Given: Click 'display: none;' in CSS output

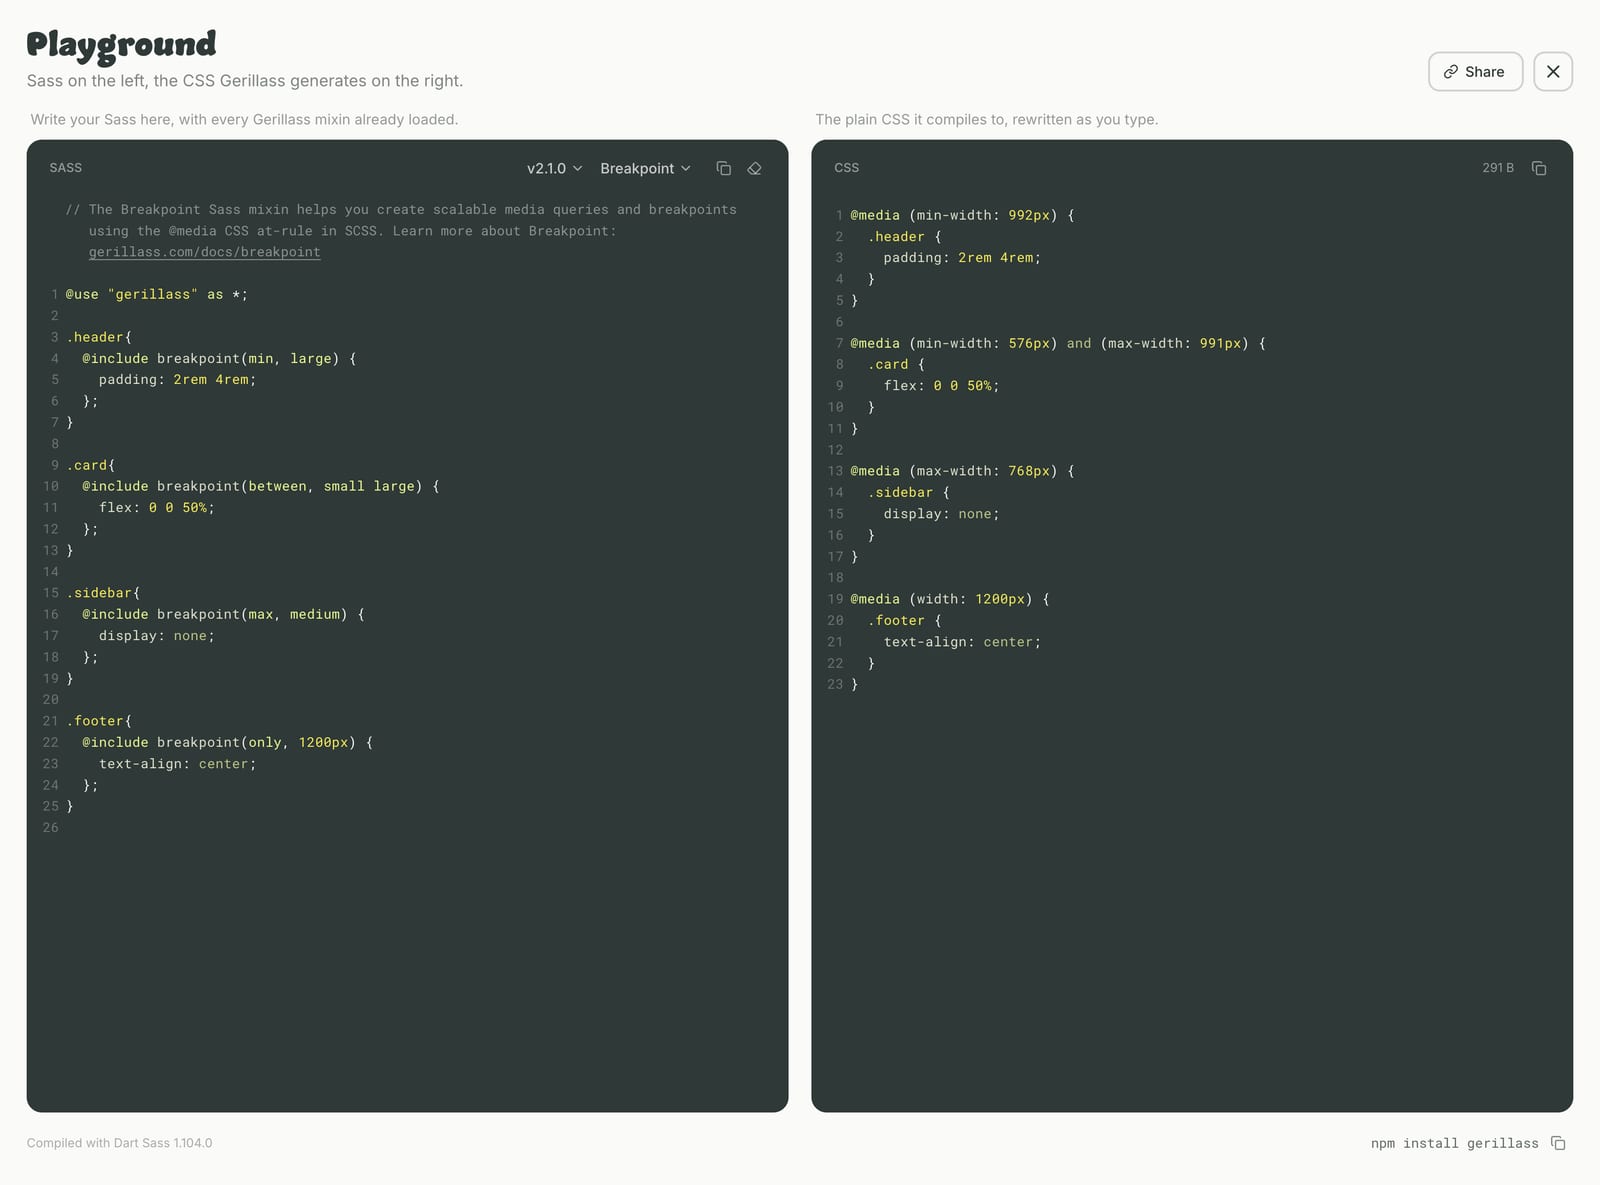Looking at the screenshot, I should [941, 514].
